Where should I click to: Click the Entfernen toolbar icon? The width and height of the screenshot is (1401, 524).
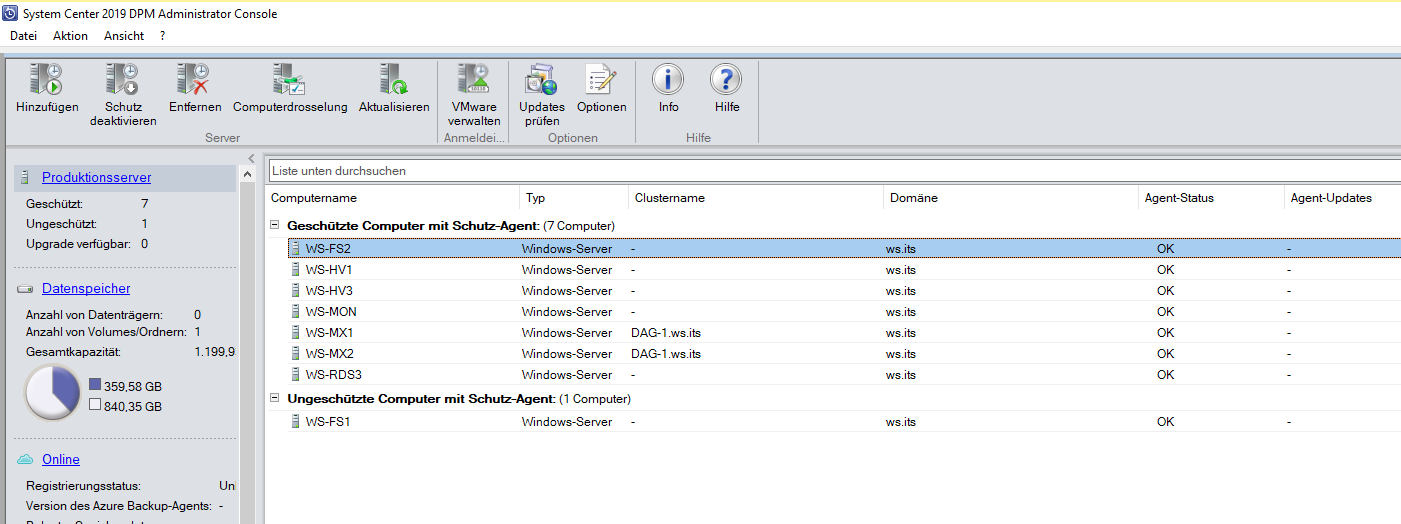coord(193,79)
